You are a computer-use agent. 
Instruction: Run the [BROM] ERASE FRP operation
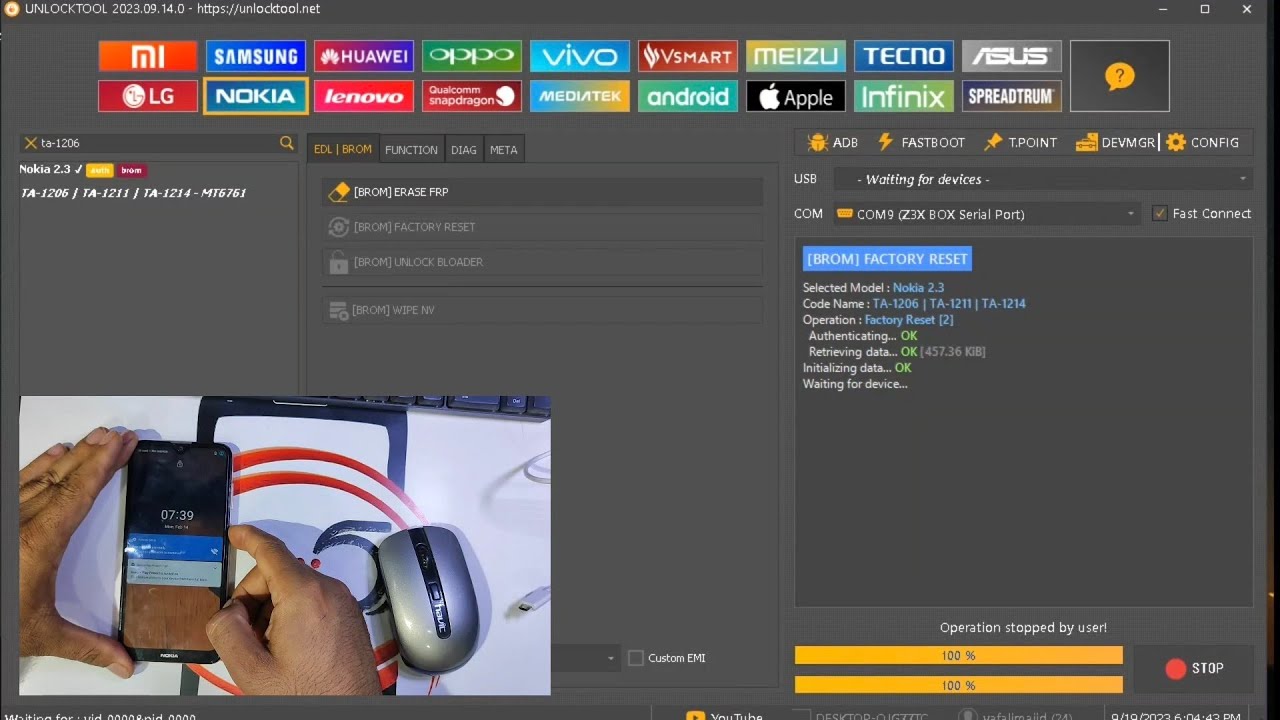(x=542, y=192)
